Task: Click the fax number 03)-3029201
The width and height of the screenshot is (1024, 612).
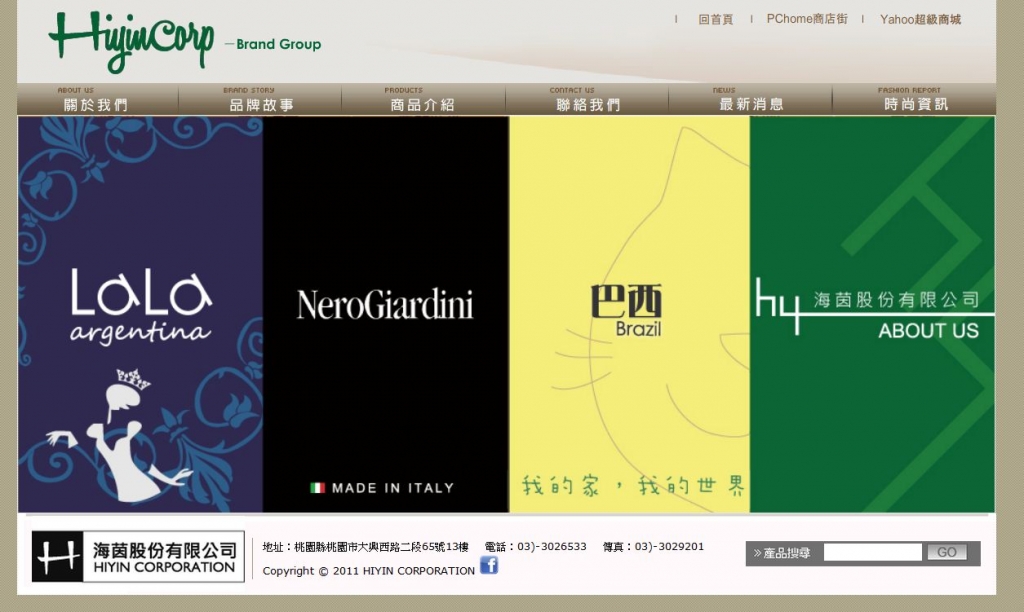Action: coord(669,547)
